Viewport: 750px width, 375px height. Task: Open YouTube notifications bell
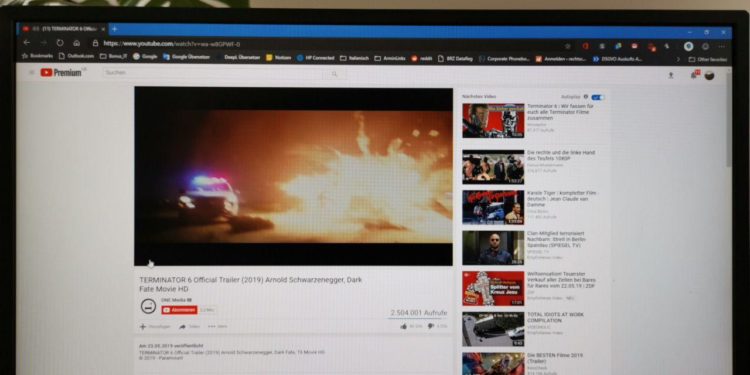coord(694,75)
